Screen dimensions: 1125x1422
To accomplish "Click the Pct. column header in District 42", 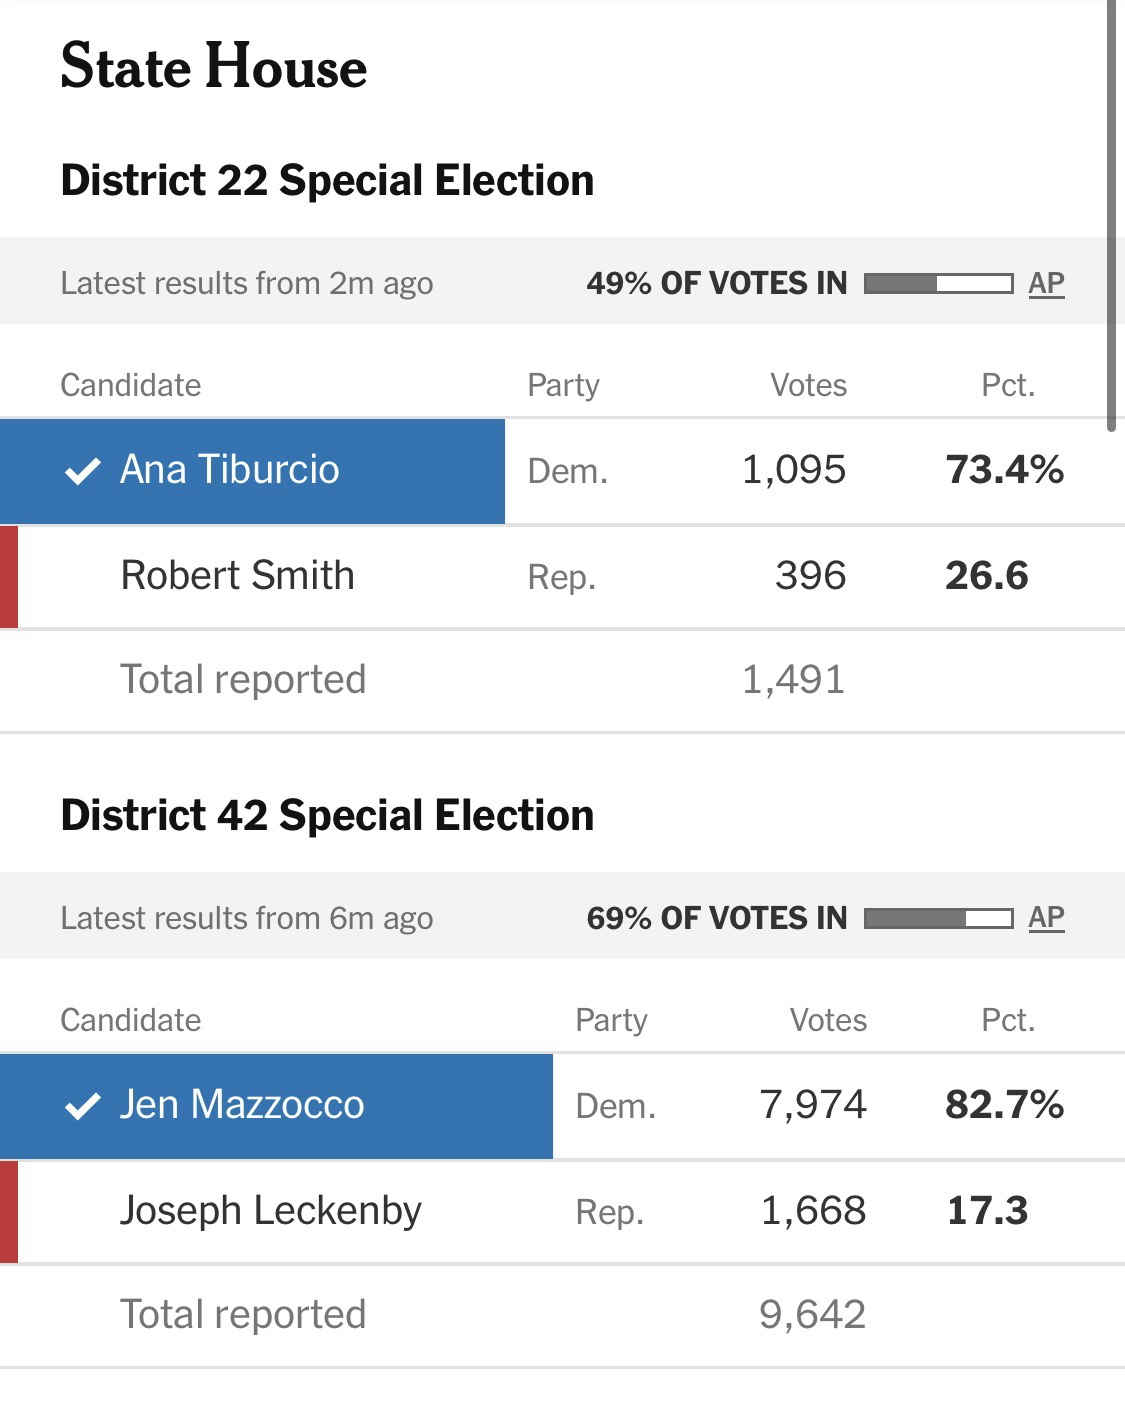I will pos(1007,1020).
